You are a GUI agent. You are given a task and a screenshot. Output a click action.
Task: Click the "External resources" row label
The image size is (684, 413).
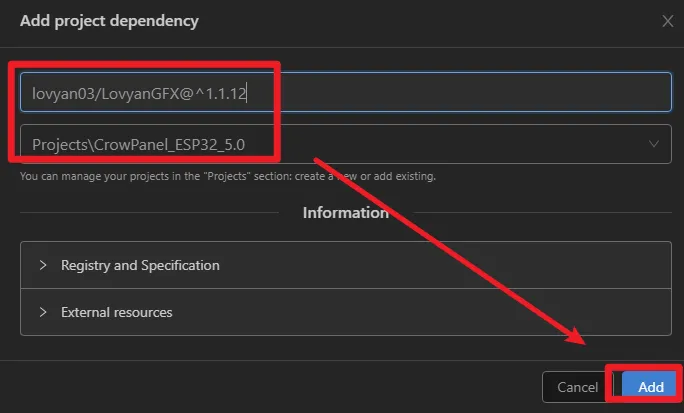(x=116, y=312)
